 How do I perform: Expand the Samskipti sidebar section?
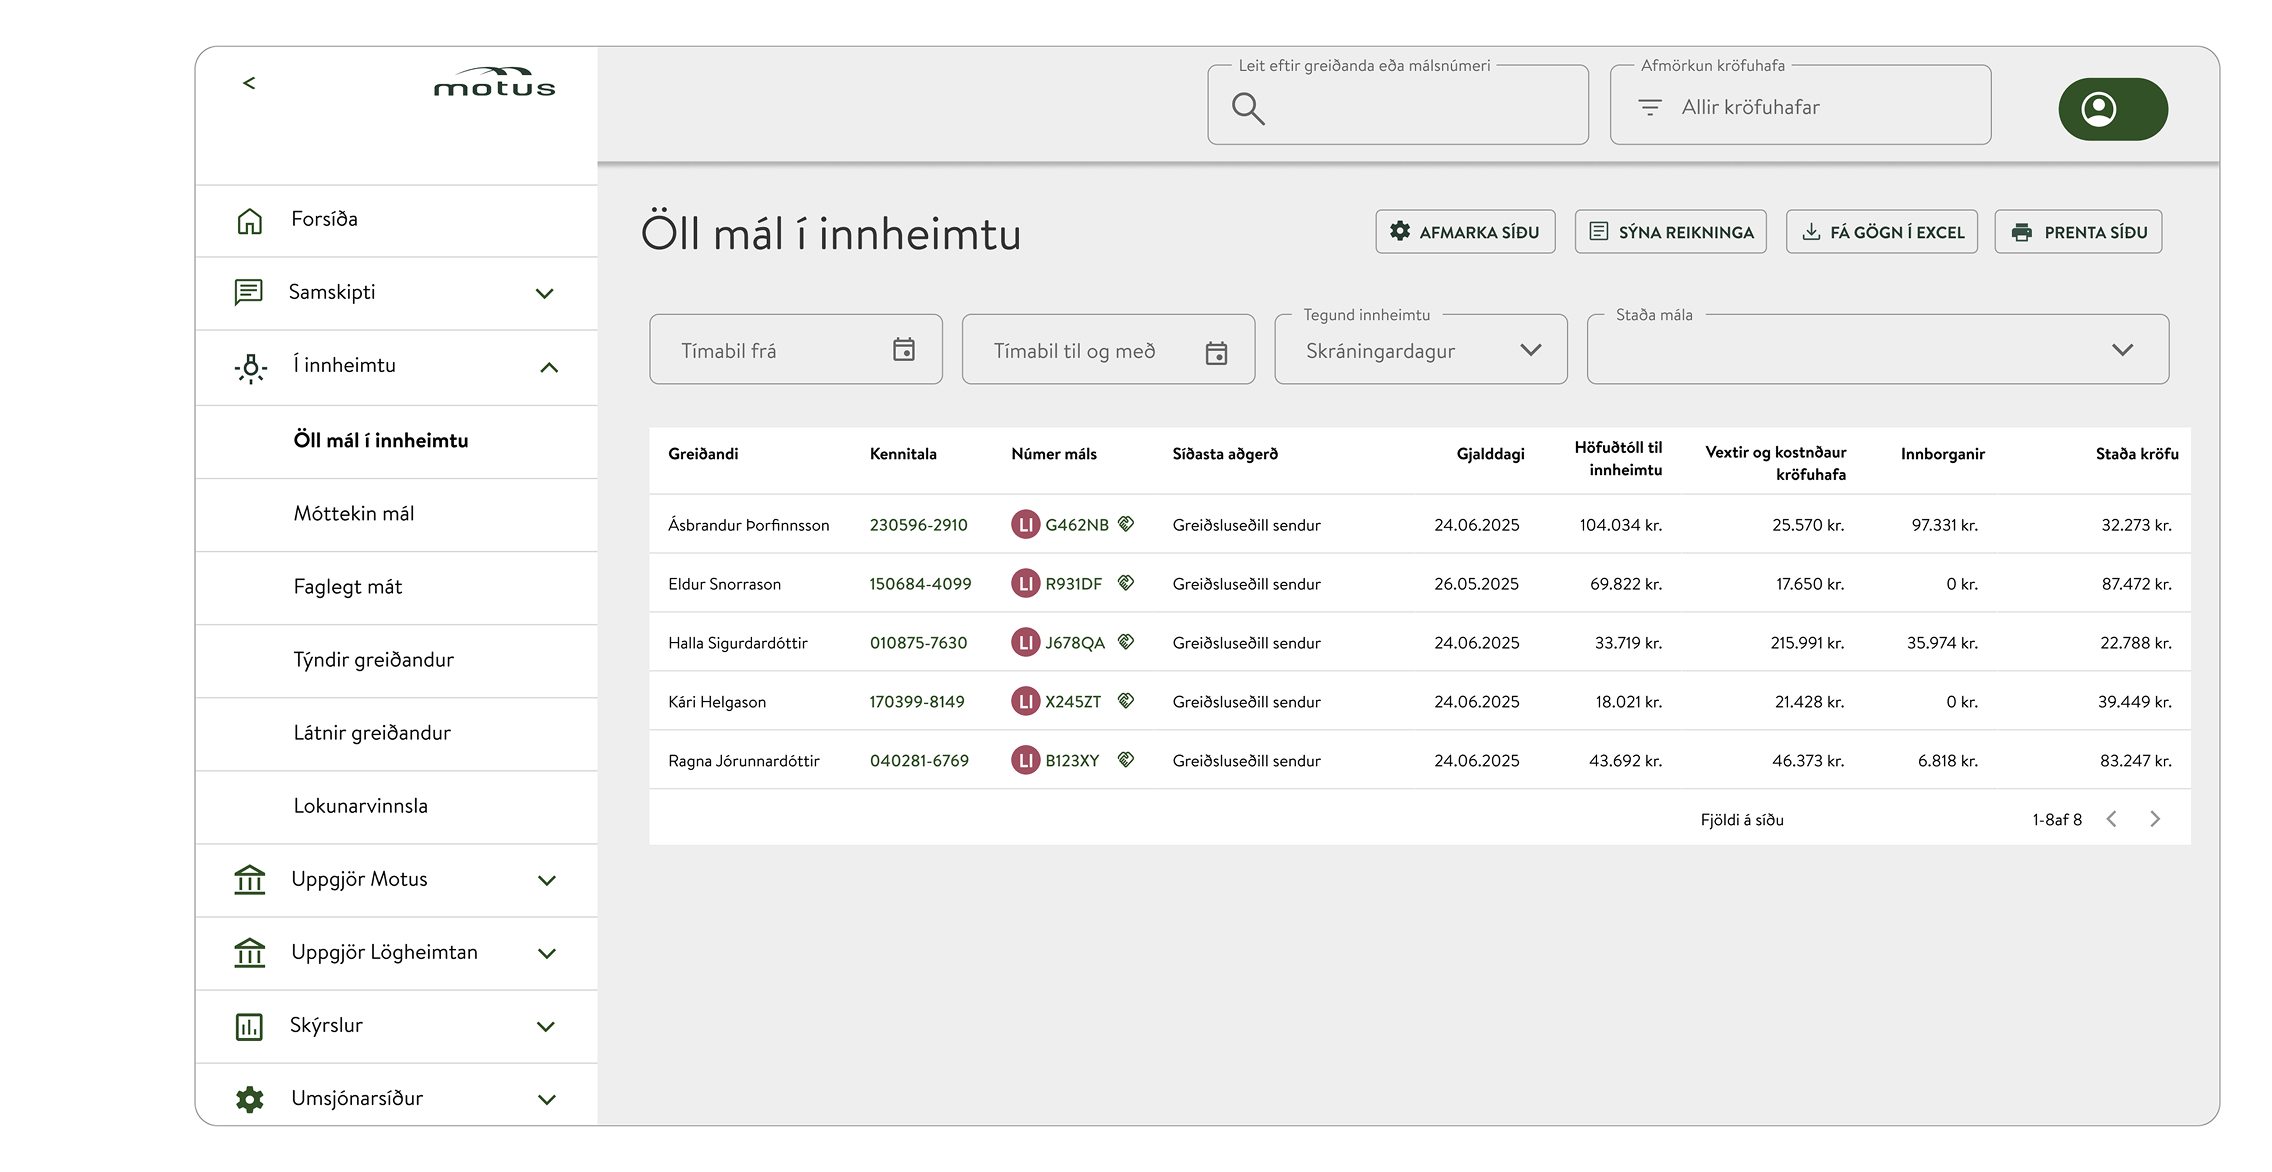(545, 293)
